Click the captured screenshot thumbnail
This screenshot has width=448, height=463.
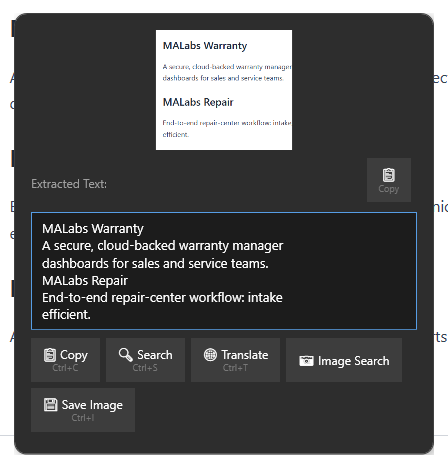coord(224,90)
